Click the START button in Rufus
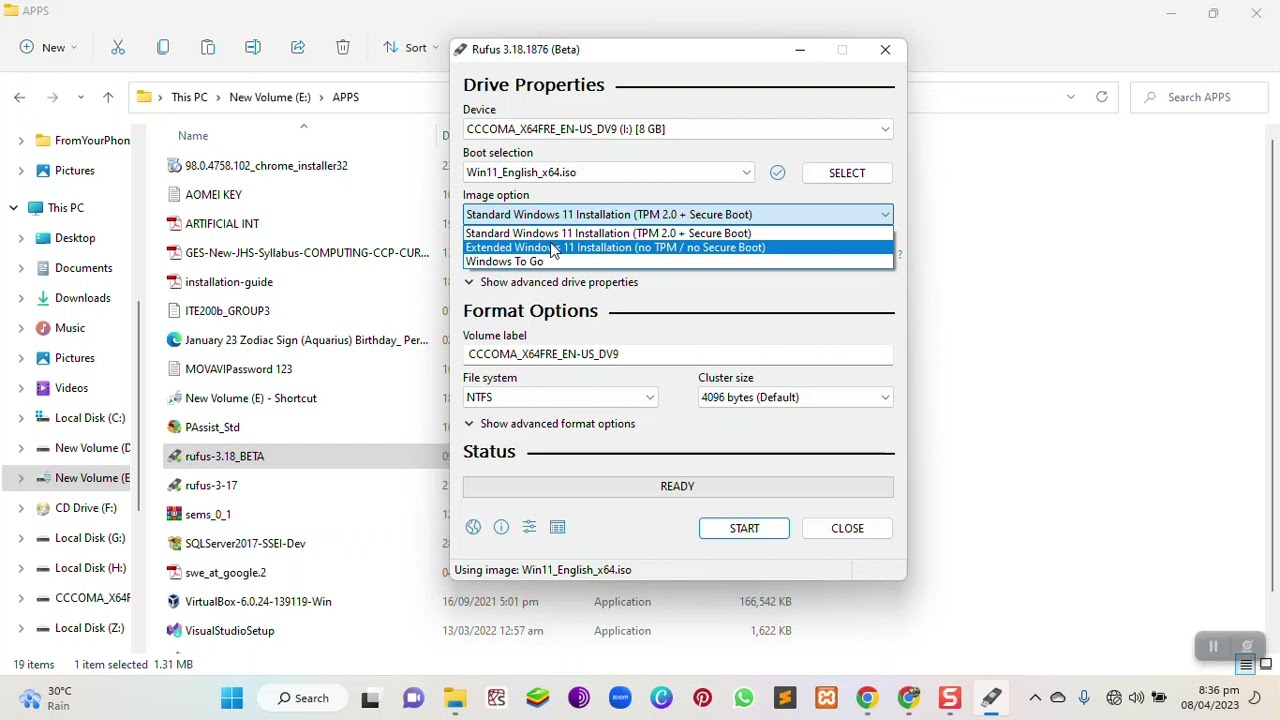 [744, 528]
